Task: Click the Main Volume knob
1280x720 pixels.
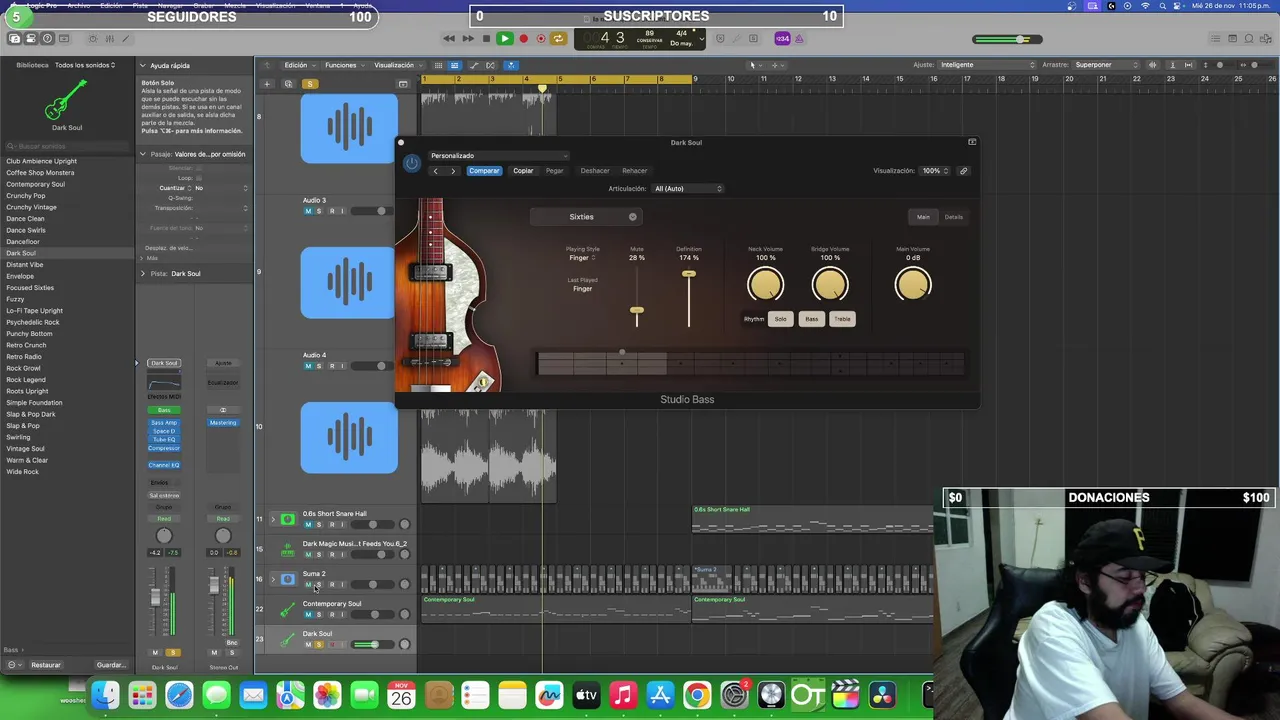Action: [x=913, y=286]
